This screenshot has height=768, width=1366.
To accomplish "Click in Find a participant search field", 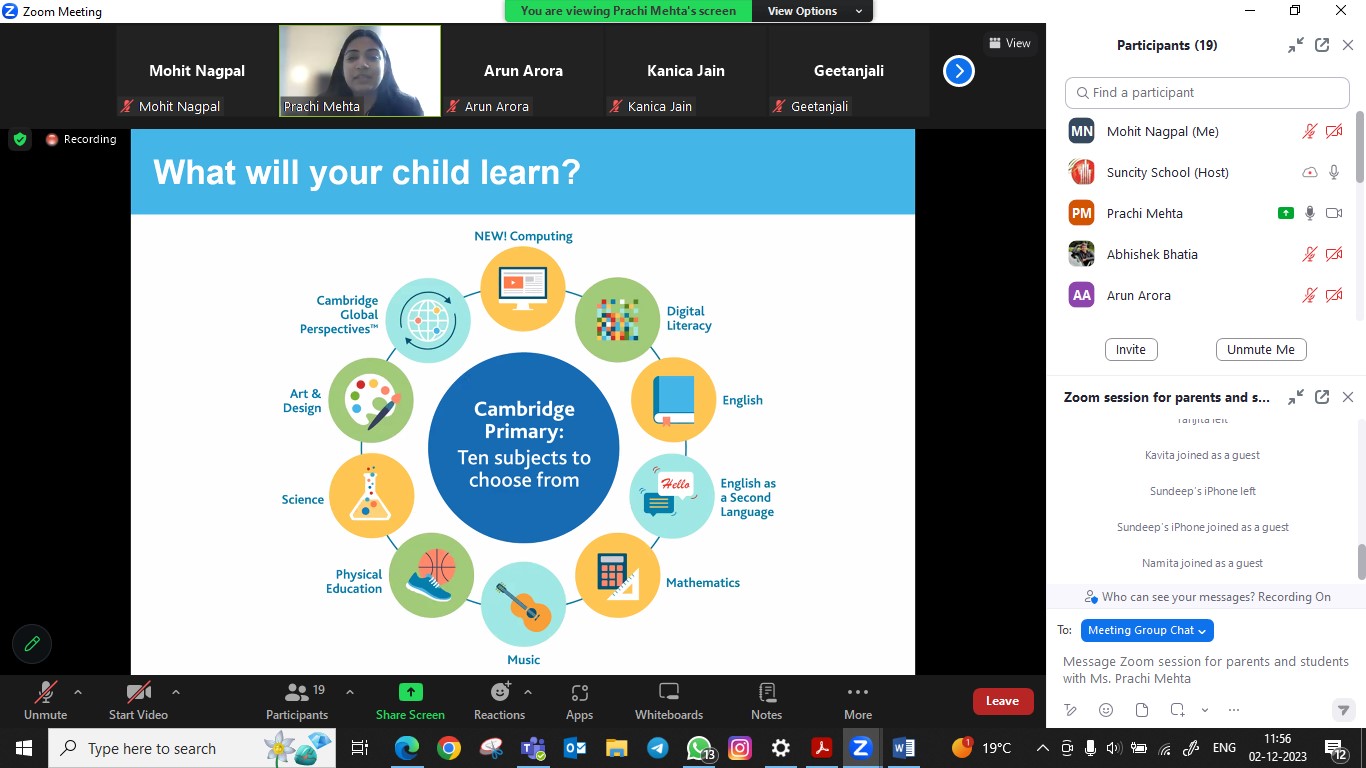I will tap(1207, 92).
